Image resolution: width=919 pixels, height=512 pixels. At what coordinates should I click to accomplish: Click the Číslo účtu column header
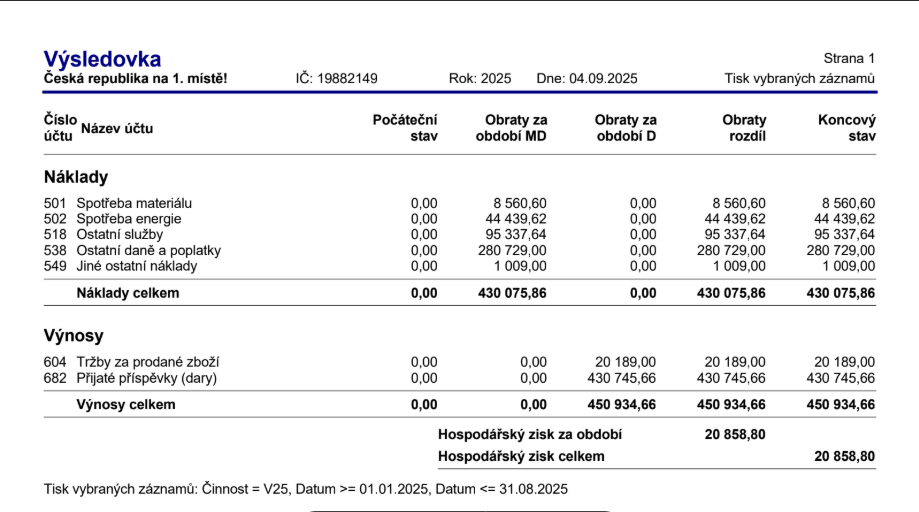(59, 127)
